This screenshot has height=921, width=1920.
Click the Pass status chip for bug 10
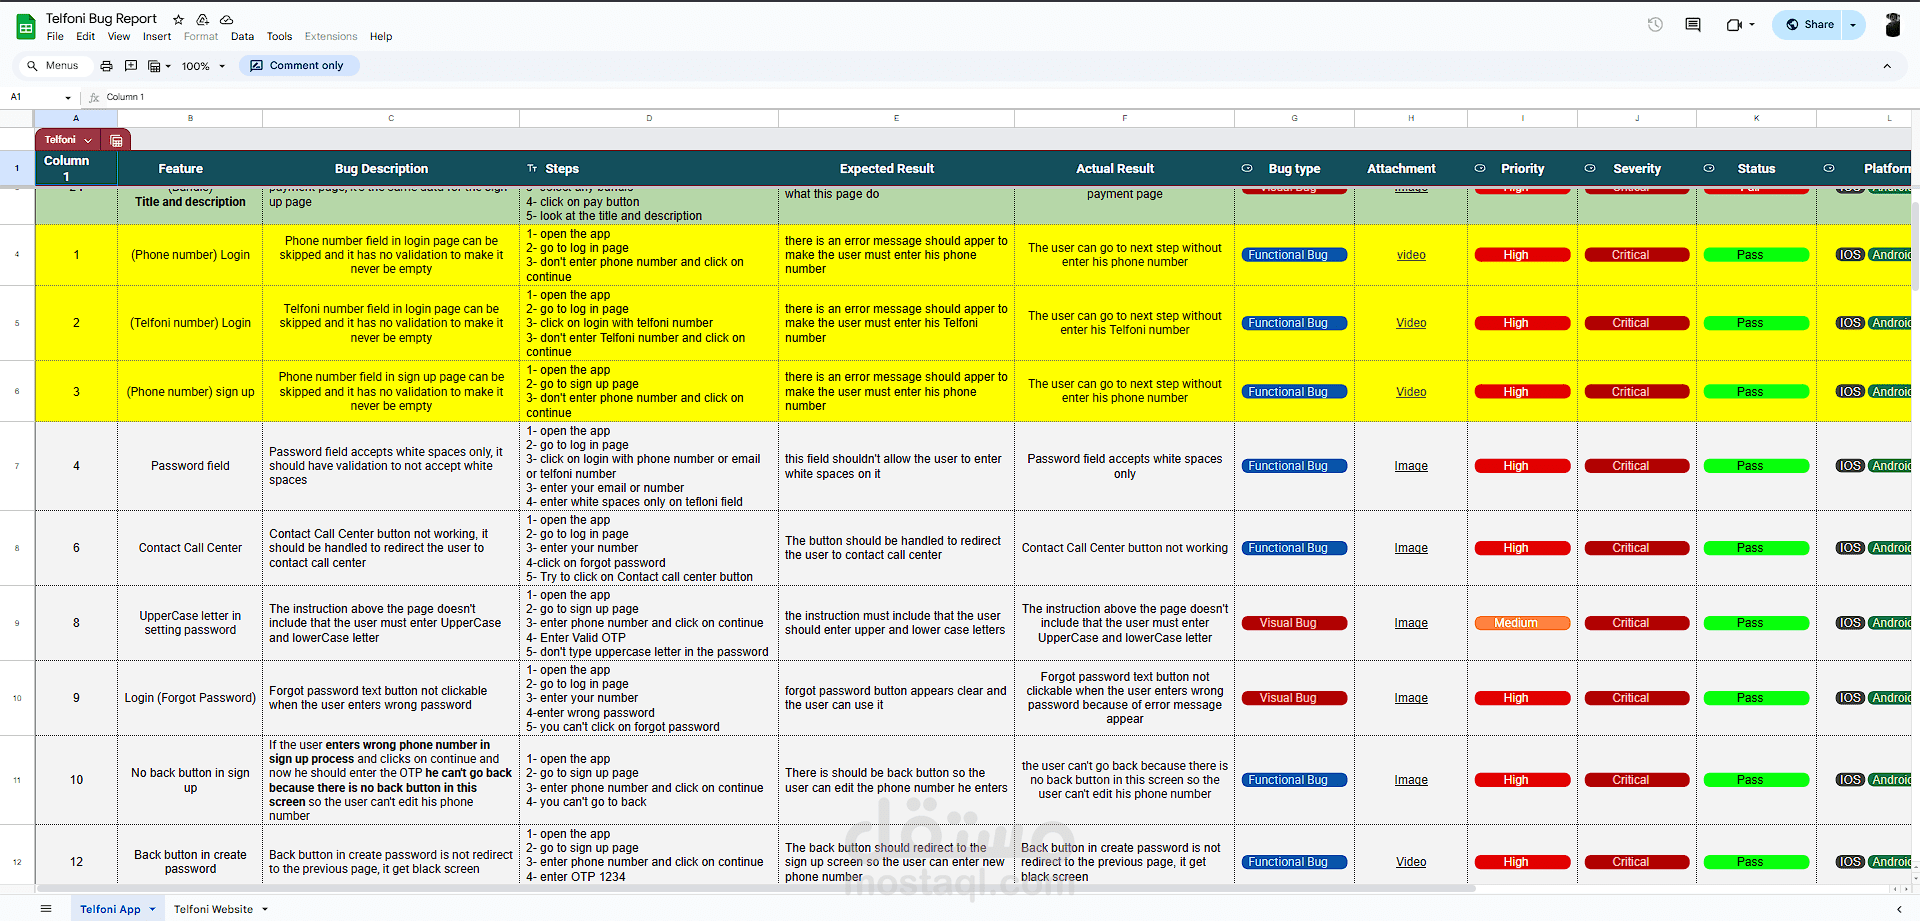click(x=1756, y=780)
